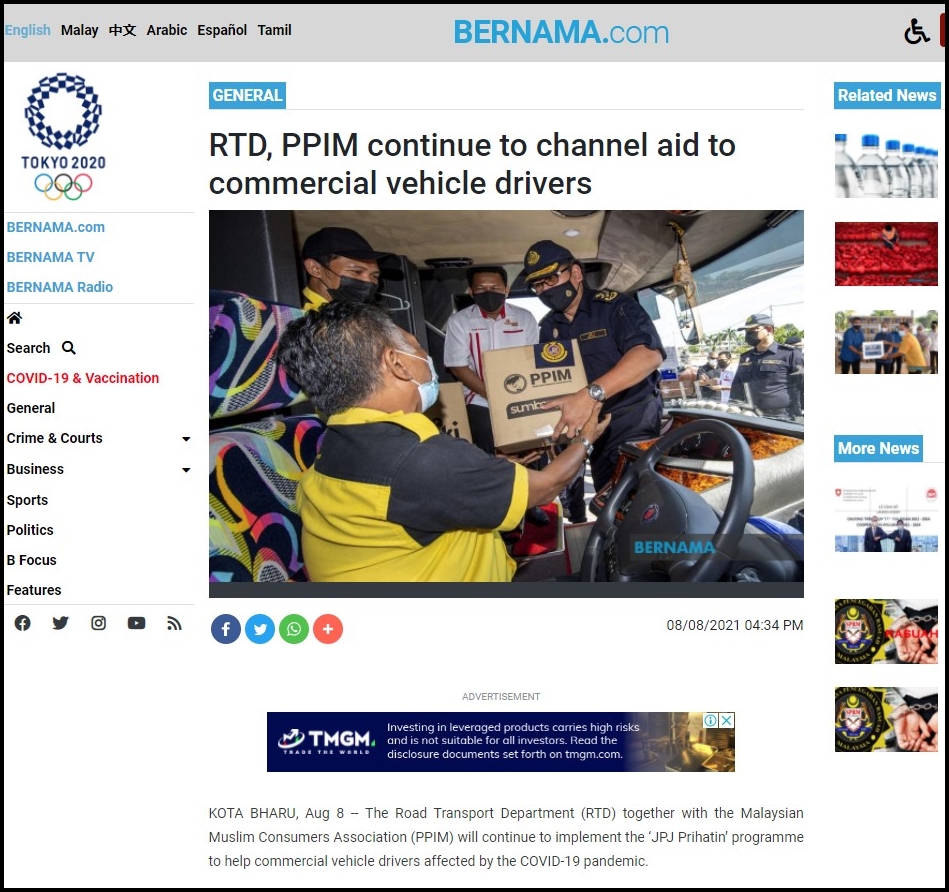Open the accessibility wheelchair icon

point(916,32)
